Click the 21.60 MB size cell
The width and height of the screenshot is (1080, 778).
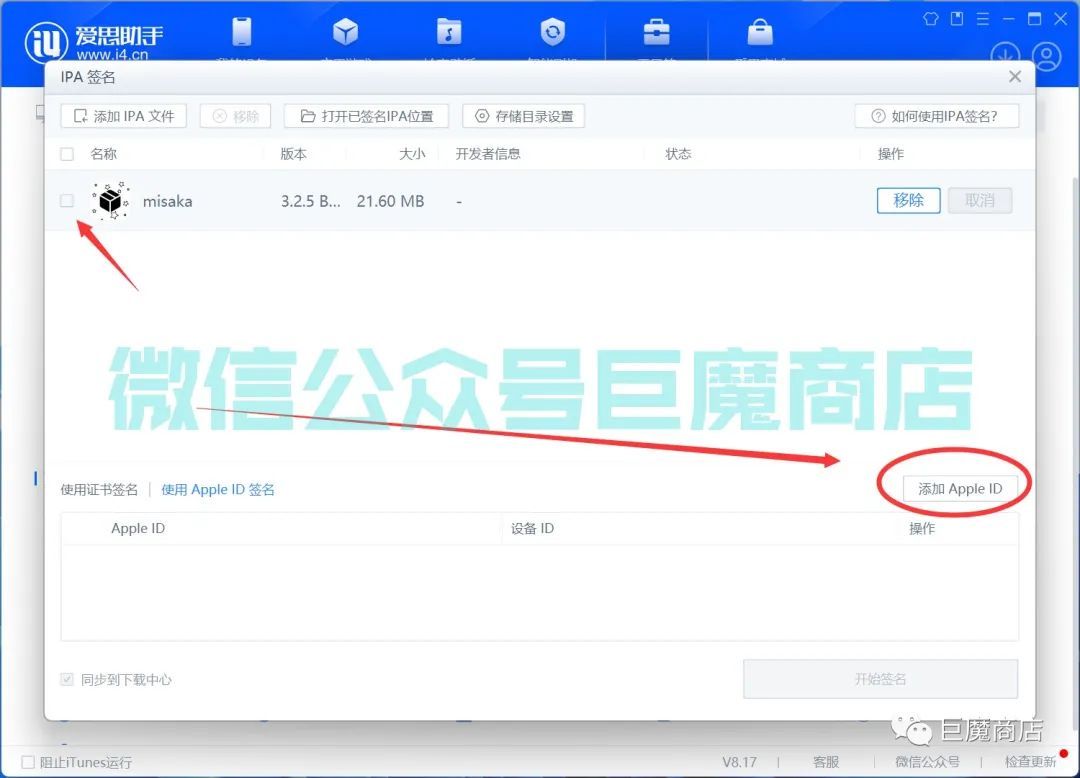391,202
